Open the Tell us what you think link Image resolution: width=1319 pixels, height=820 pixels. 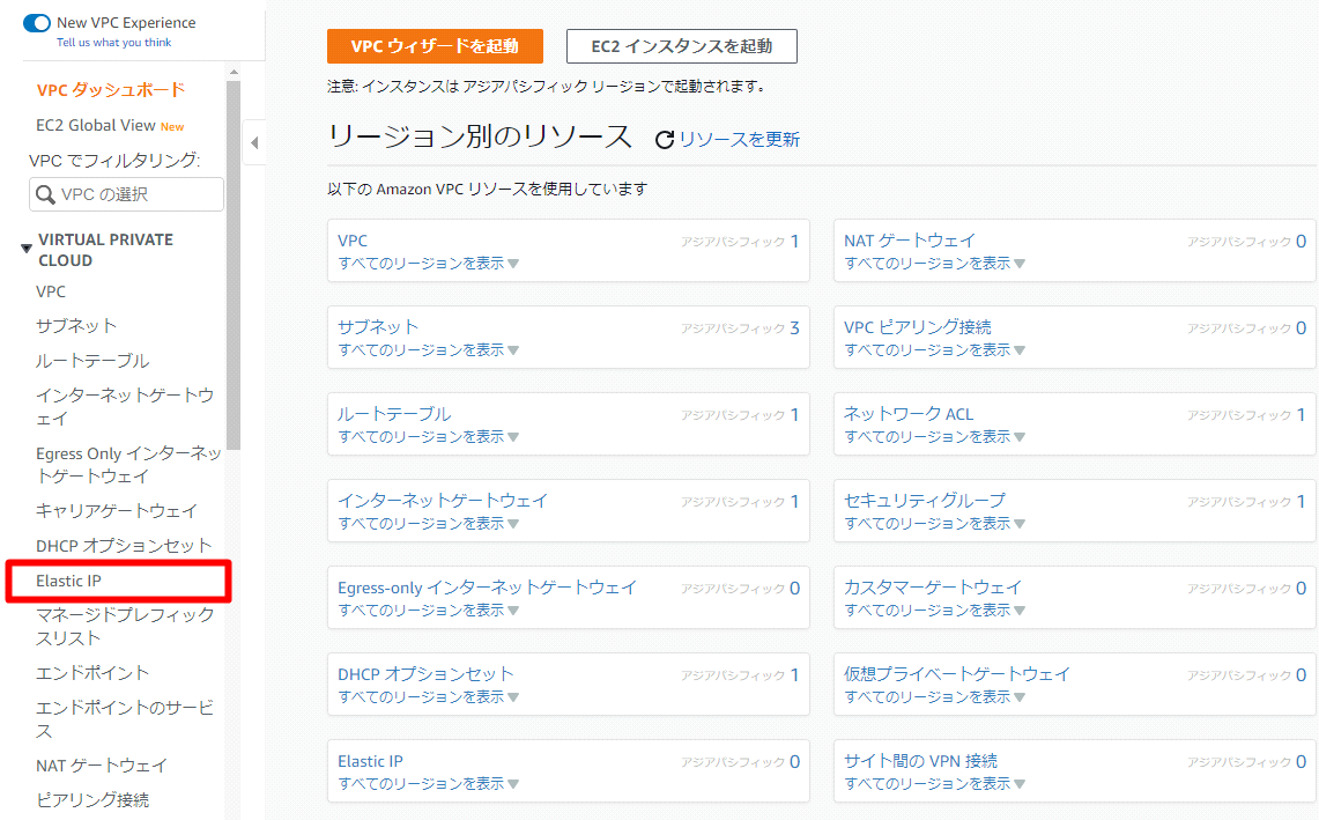[x=114, y=43]
